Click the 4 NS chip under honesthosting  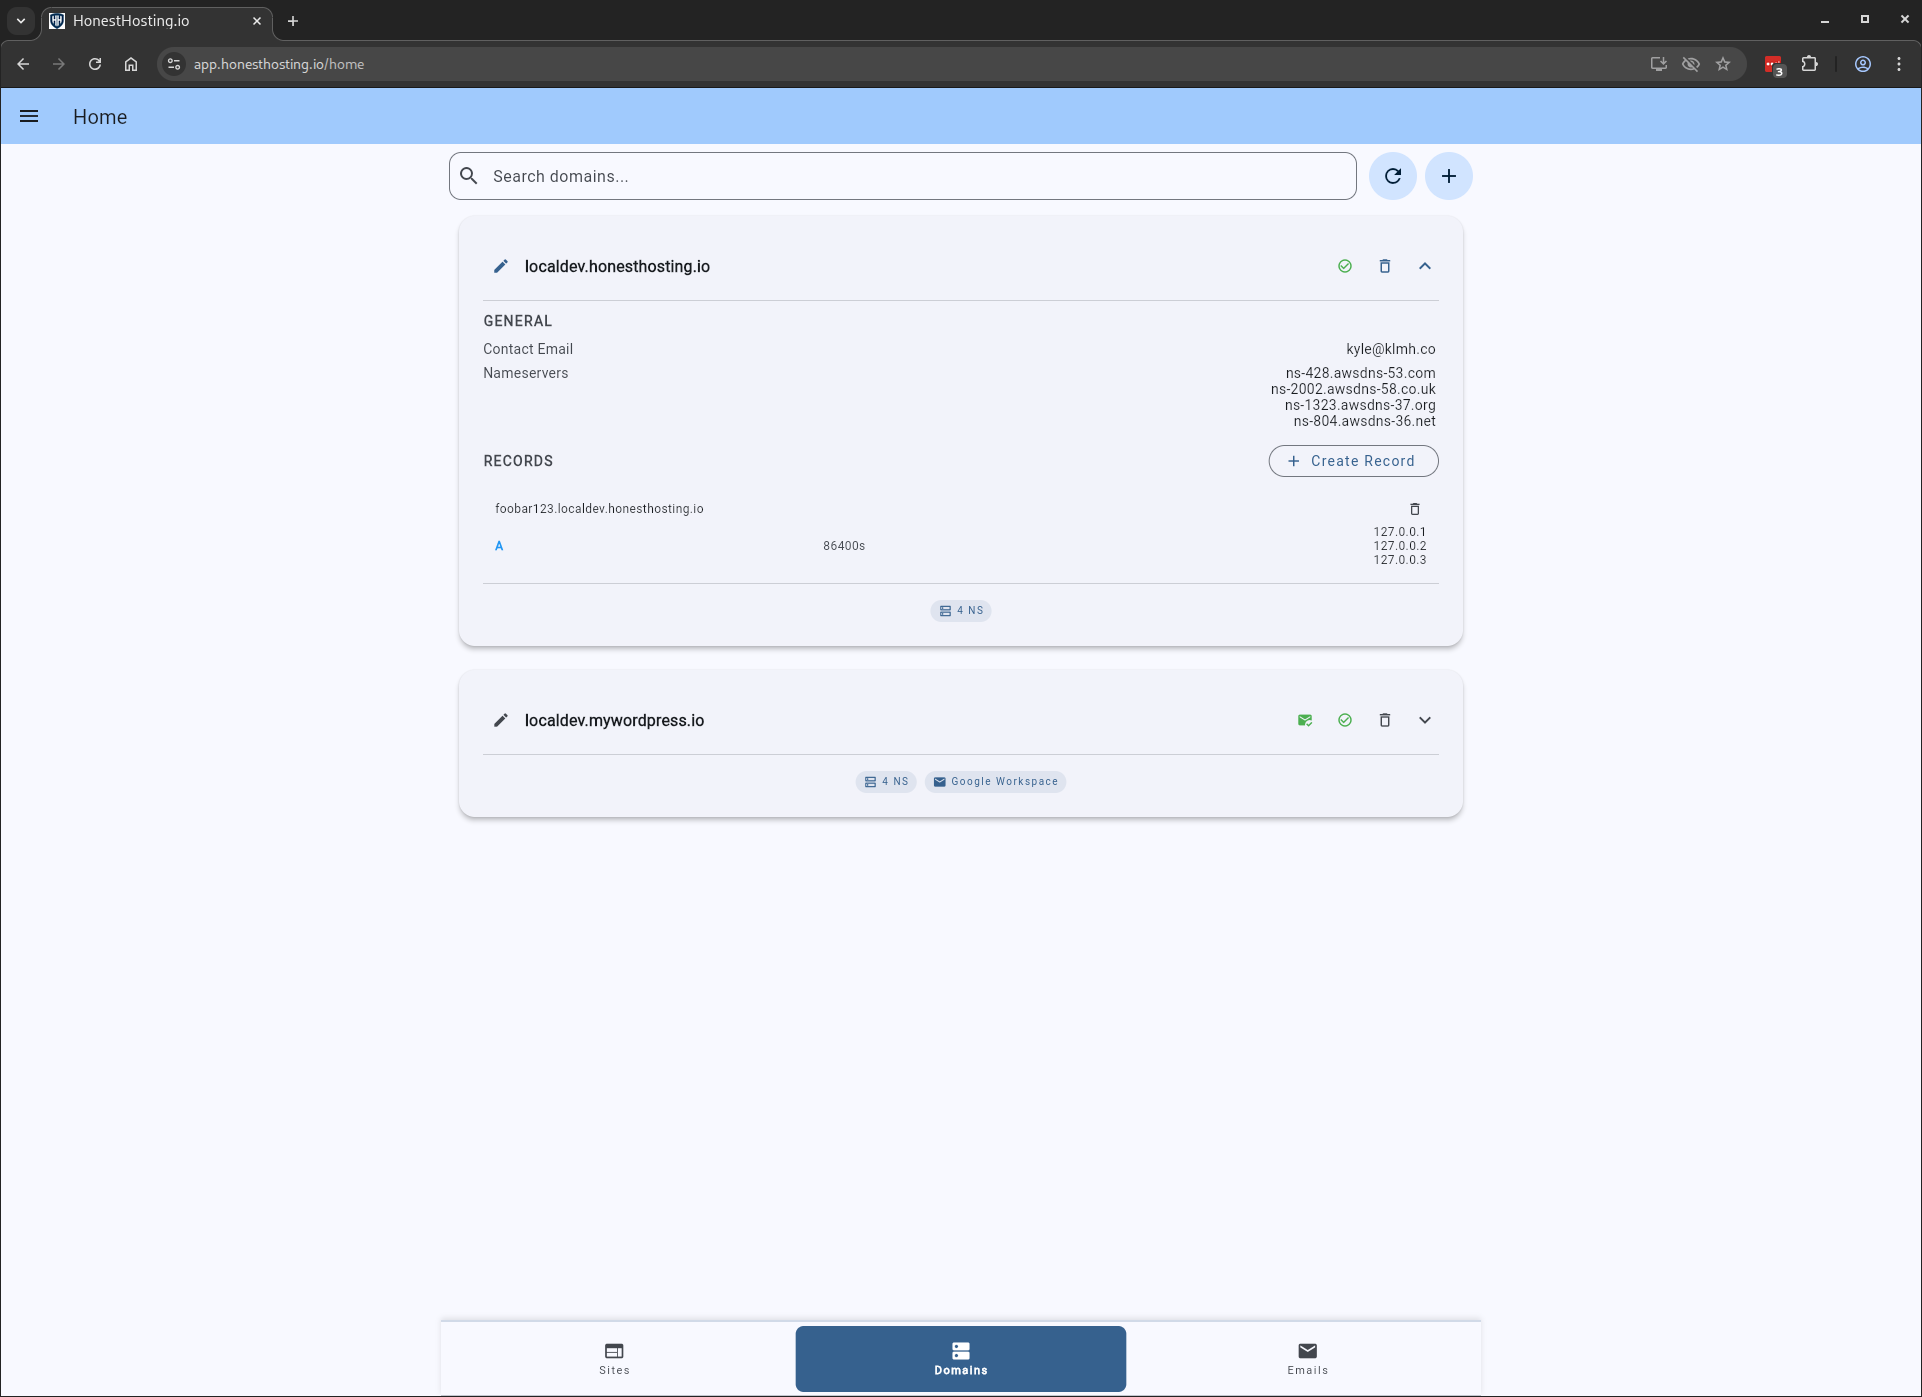(960, 611)
